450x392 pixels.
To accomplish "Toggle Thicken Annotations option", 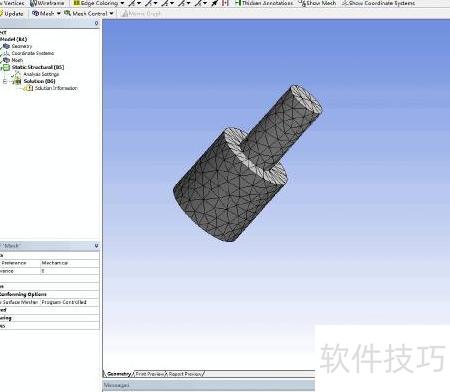I will [264, 3].
